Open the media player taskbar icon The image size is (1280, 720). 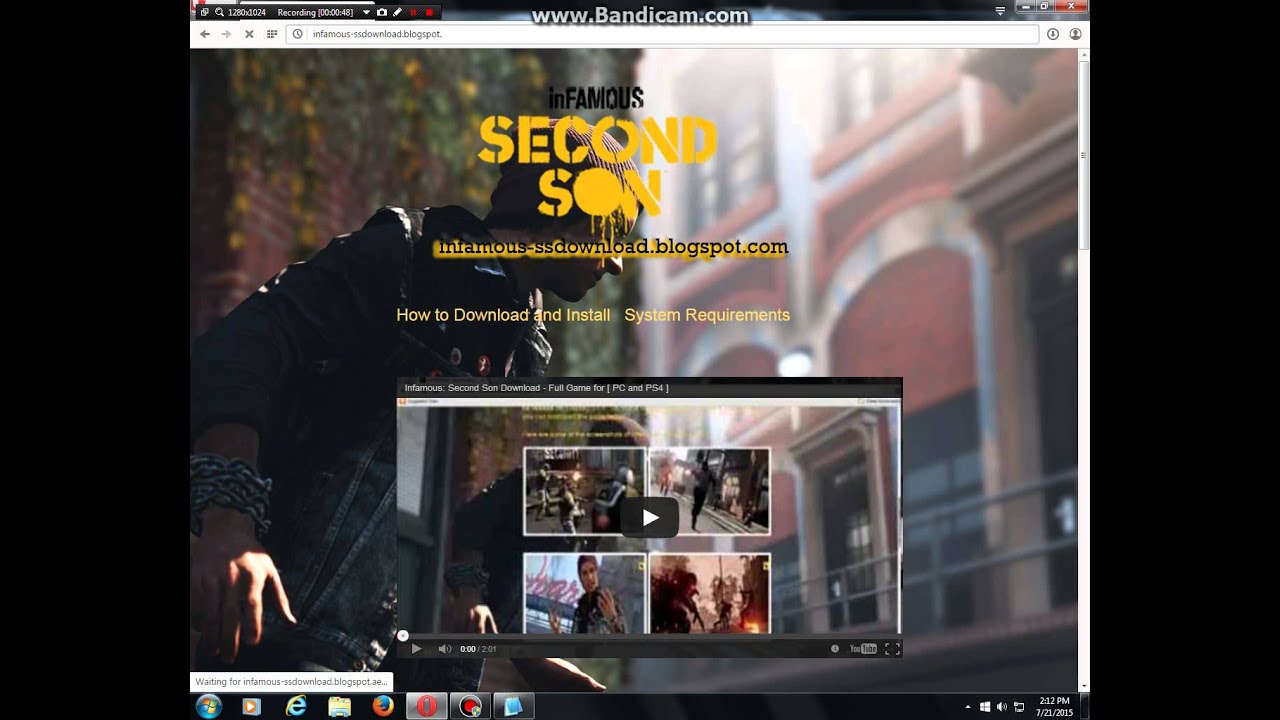tap(252, 706)
